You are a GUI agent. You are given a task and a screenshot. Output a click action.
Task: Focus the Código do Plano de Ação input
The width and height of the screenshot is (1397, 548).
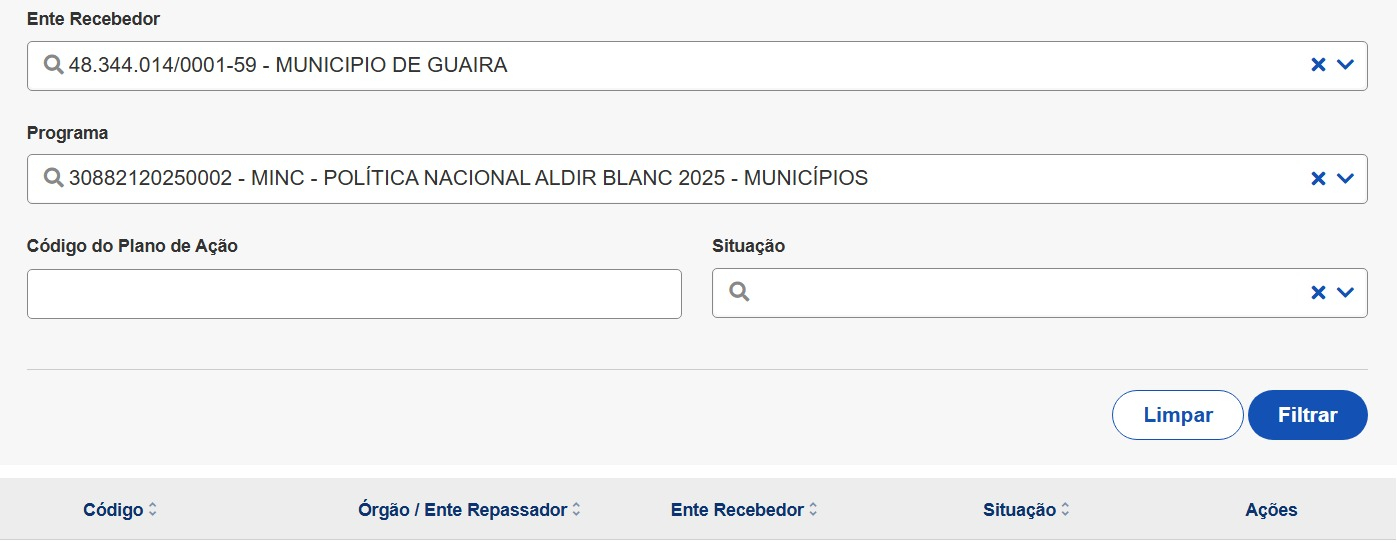coord(354,294)
